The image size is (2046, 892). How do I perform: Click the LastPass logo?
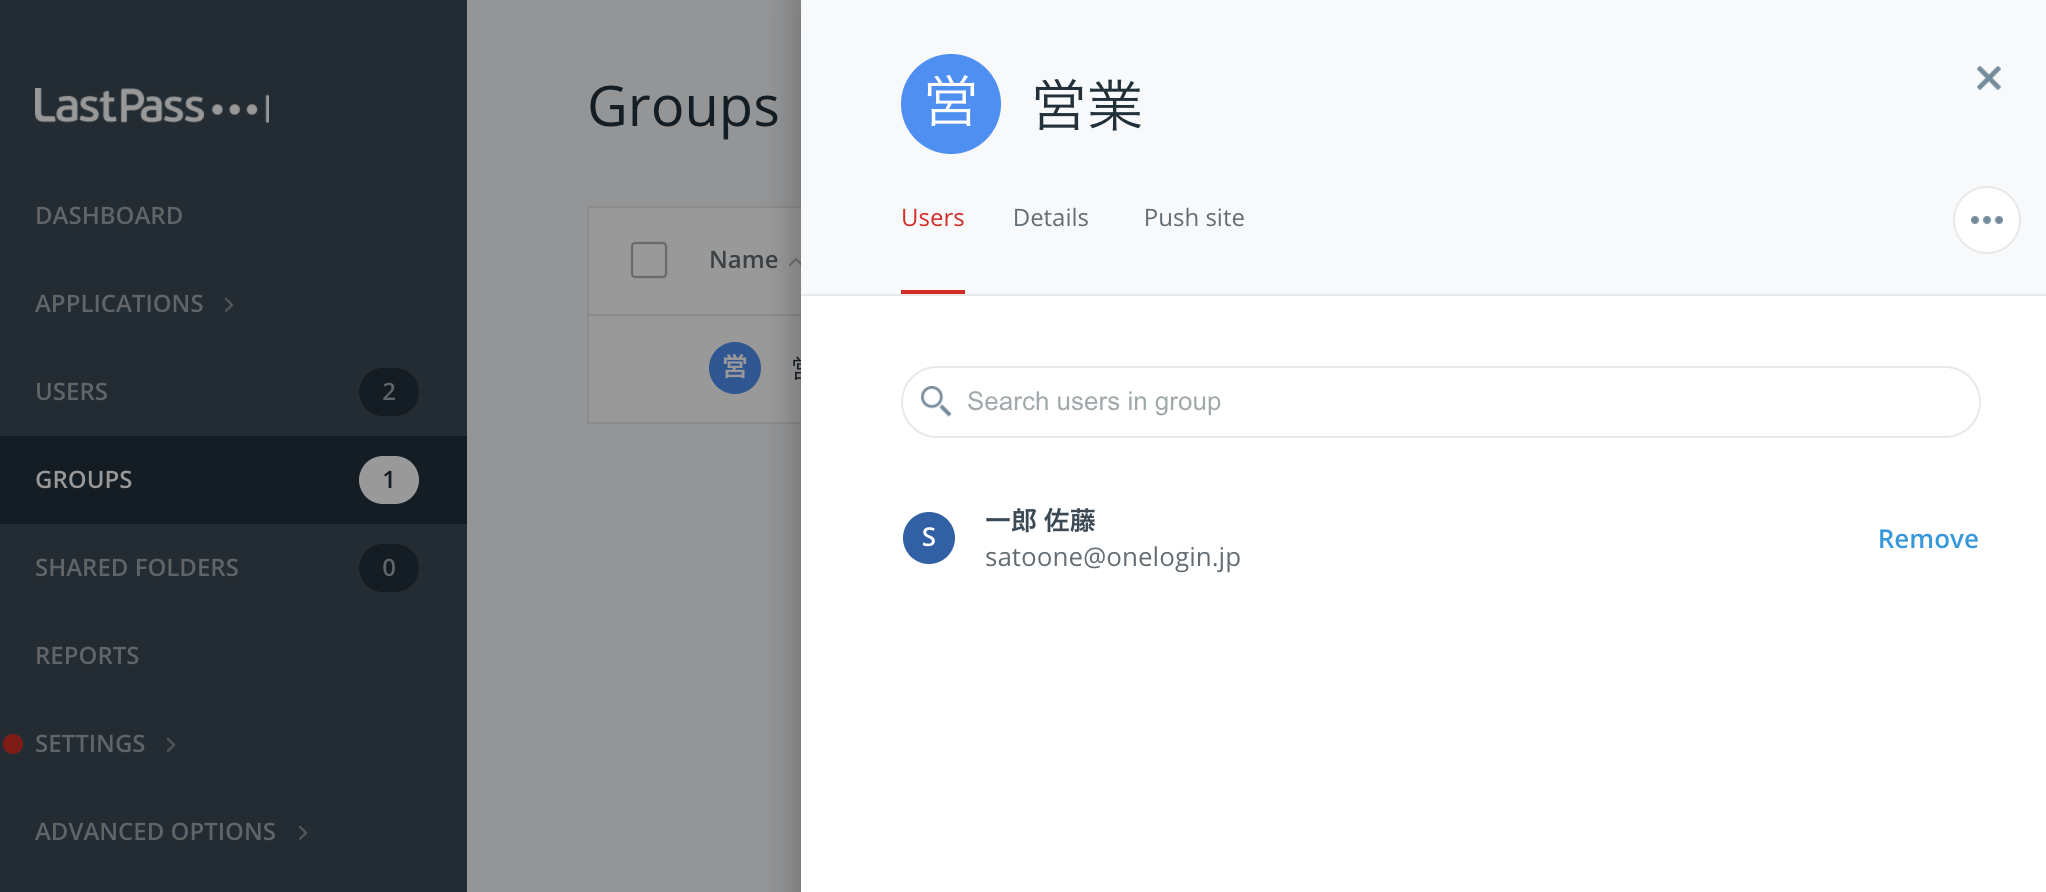[x=152, y=106]
